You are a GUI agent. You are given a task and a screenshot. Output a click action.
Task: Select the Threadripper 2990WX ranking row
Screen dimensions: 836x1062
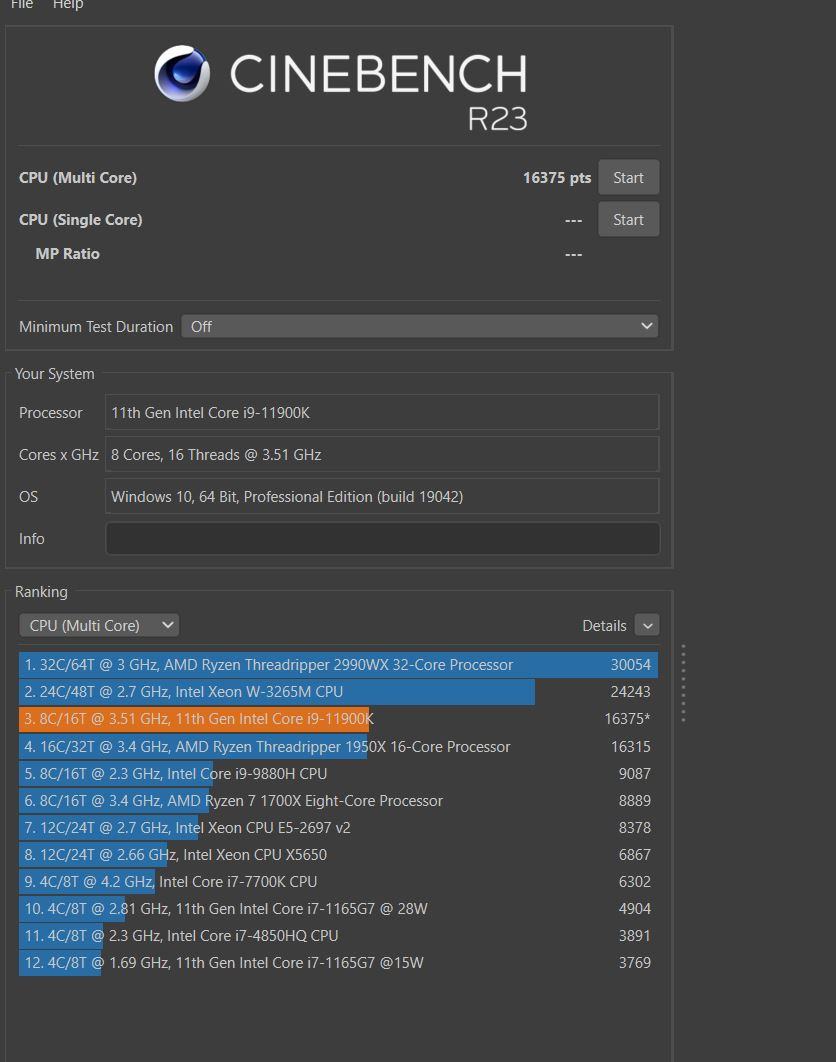(x=338, y=664)
